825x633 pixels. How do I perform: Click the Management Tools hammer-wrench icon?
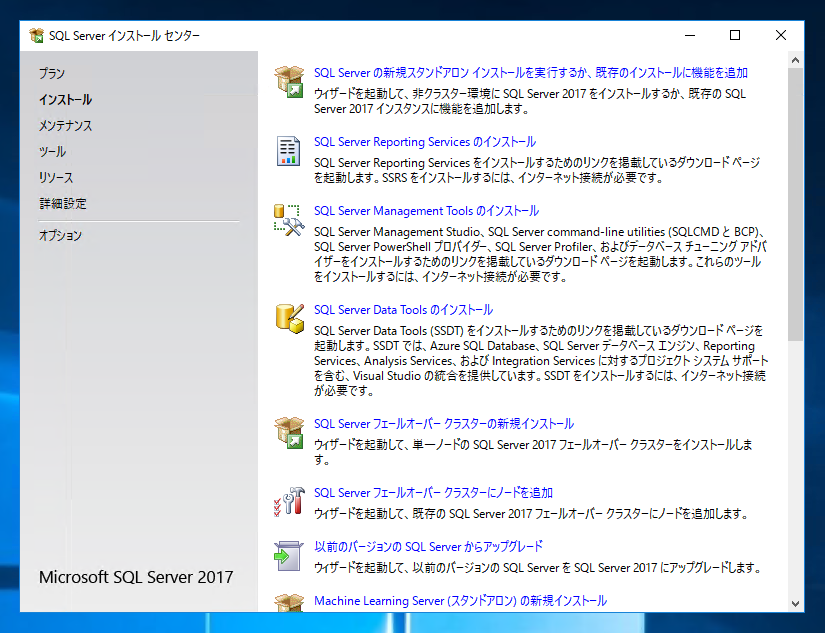(289, 220)
